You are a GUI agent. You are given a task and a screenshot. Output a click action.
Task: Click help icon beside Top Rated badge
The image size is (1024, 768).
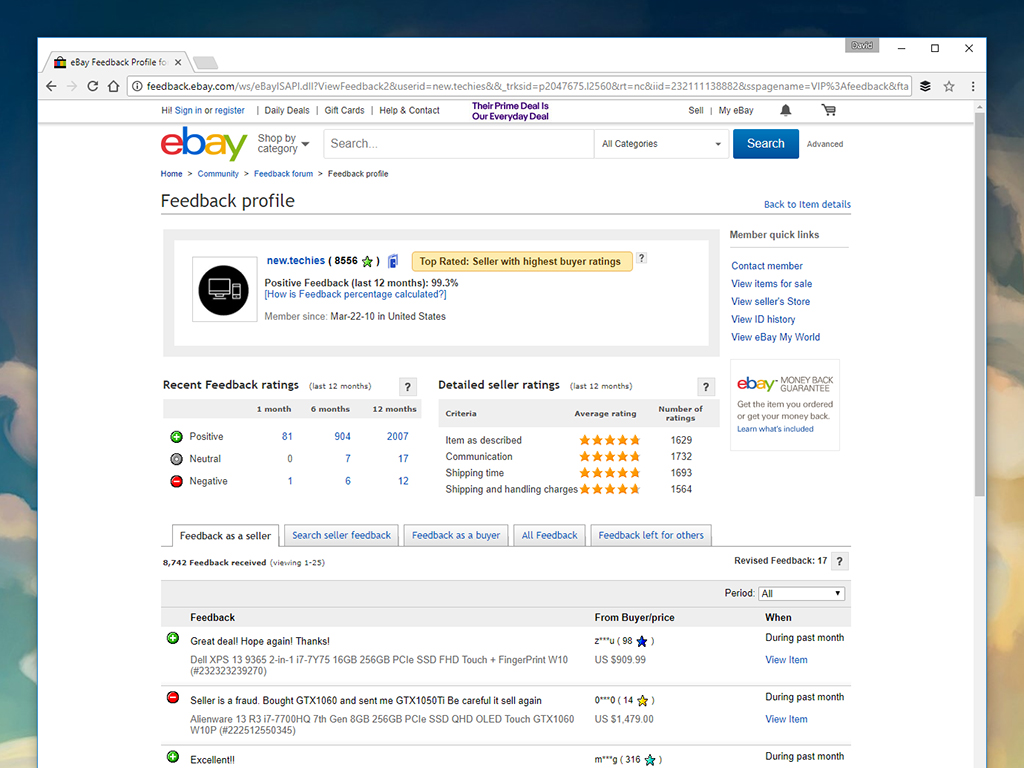click(x=642, y=258)
